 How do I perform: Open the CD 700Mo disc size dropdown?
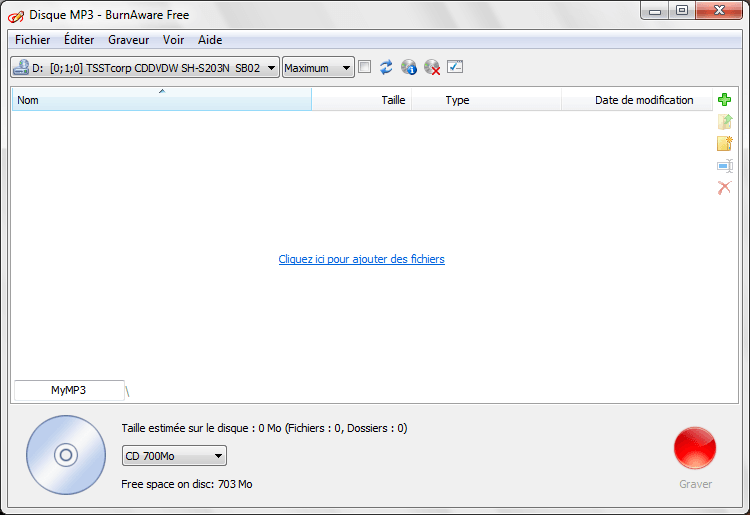point(174,456)
